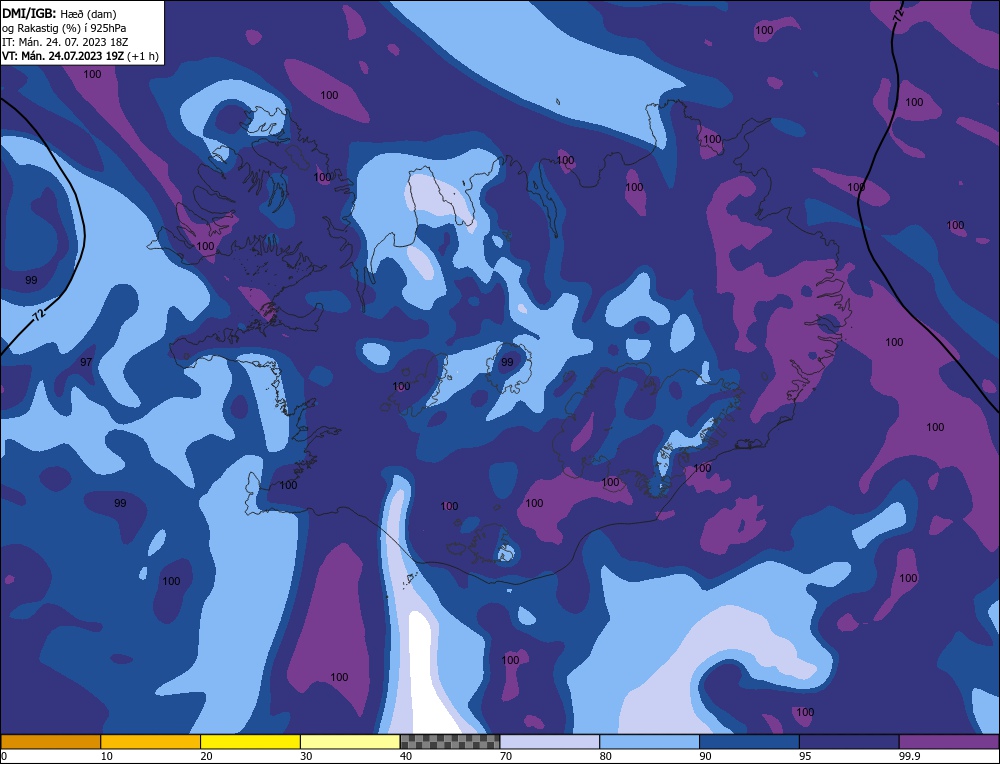Click the dark indigo 95–99.9 legend swatch

pyautogui.click(x=849, y=742)
